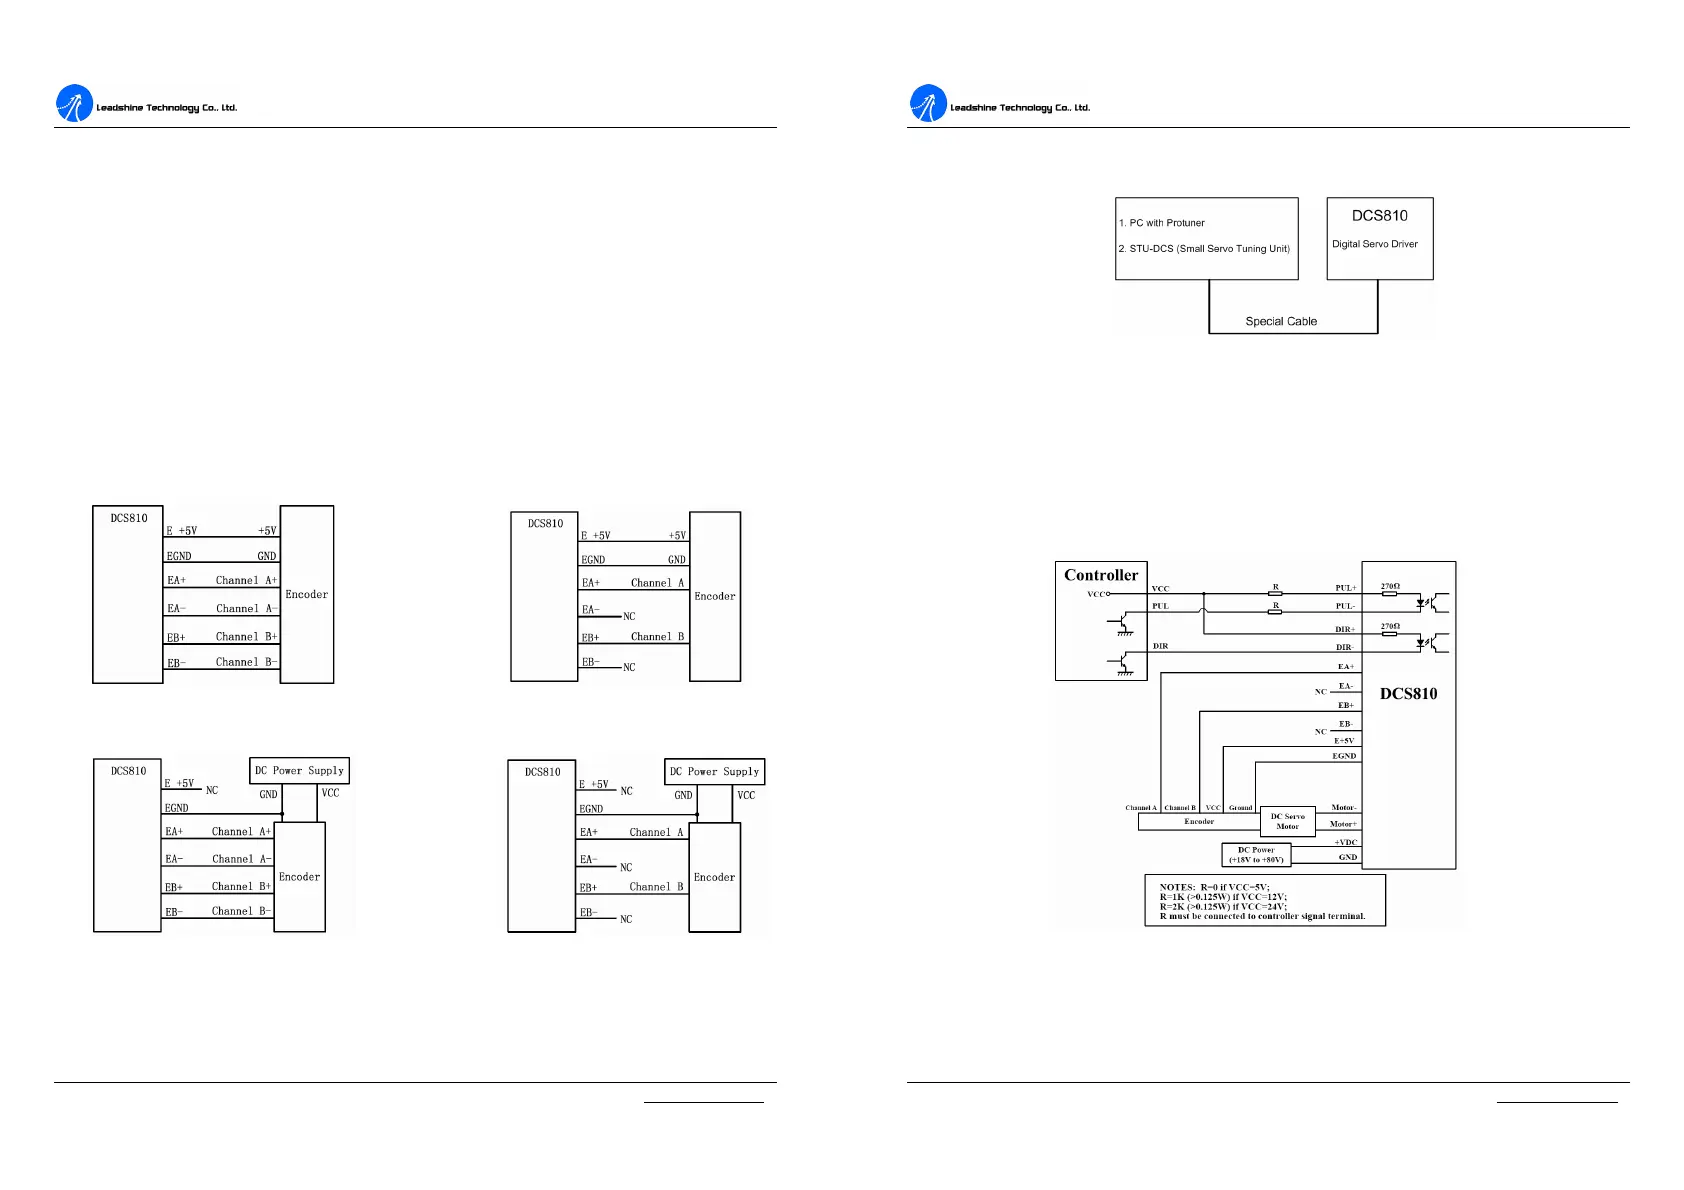Select the 'Digital Servo Driver' label

(1375, 244)
